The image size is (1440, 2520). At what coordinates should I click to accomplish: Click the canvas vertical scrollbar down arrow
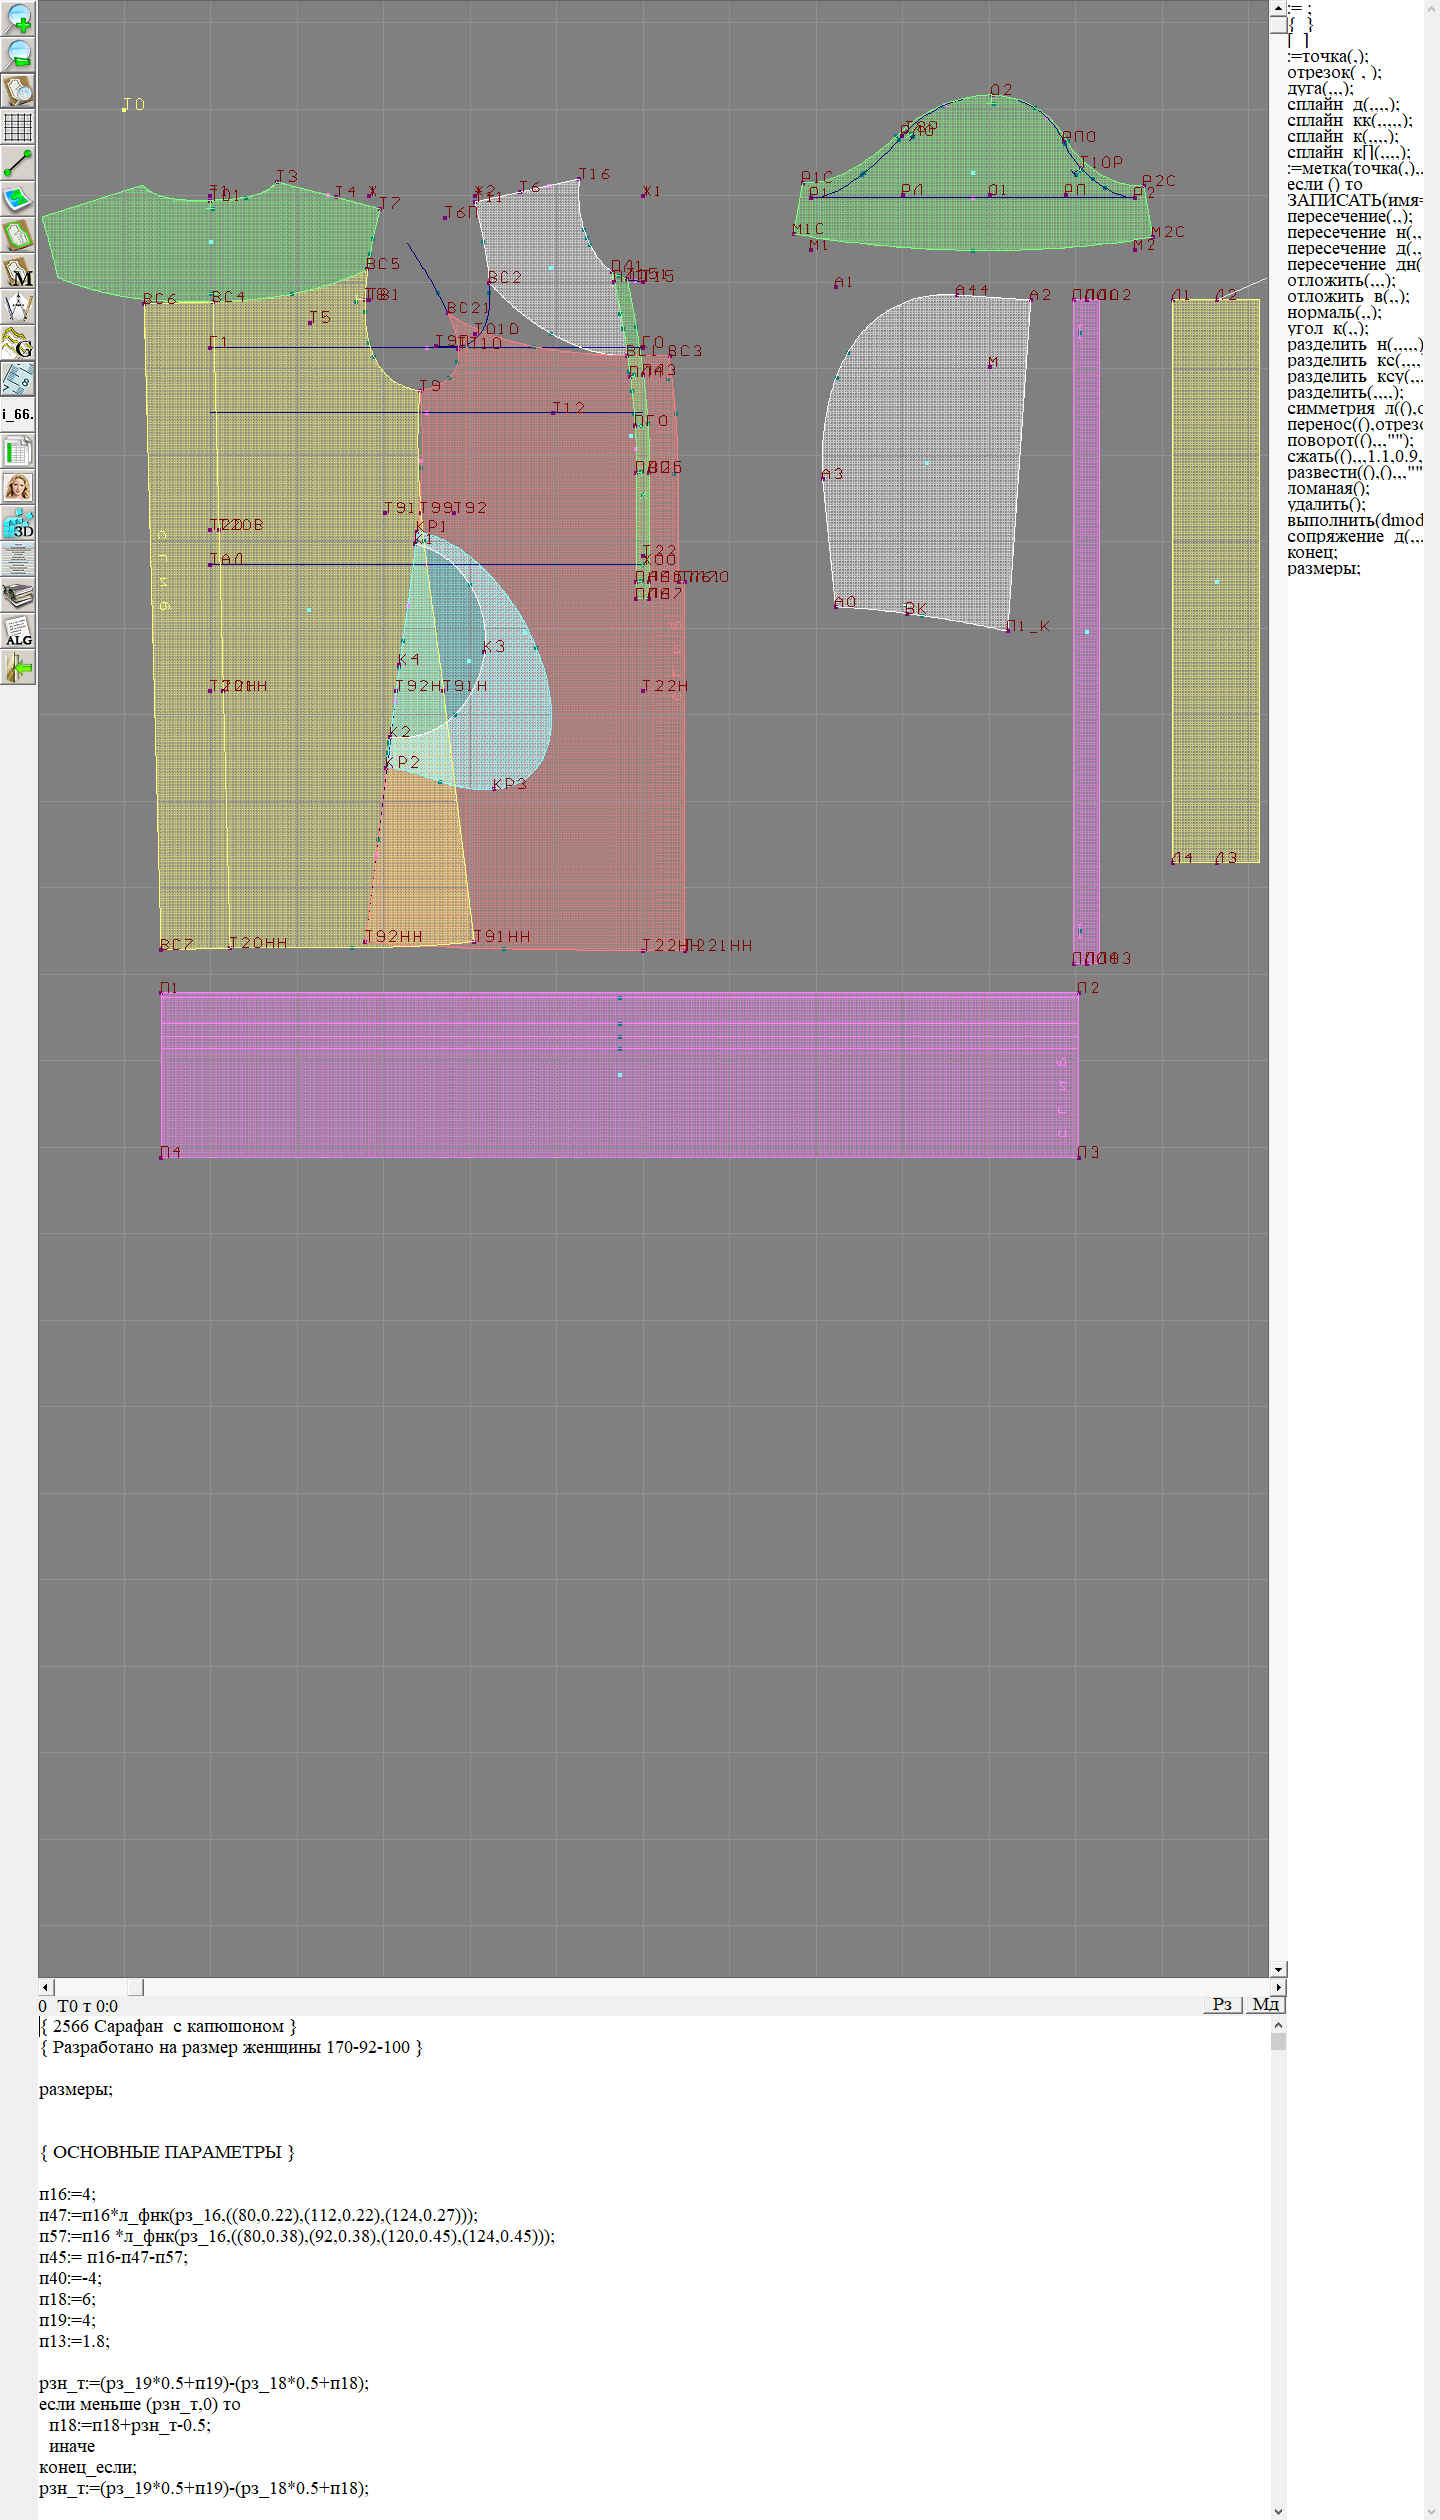pos(1278,1969)
